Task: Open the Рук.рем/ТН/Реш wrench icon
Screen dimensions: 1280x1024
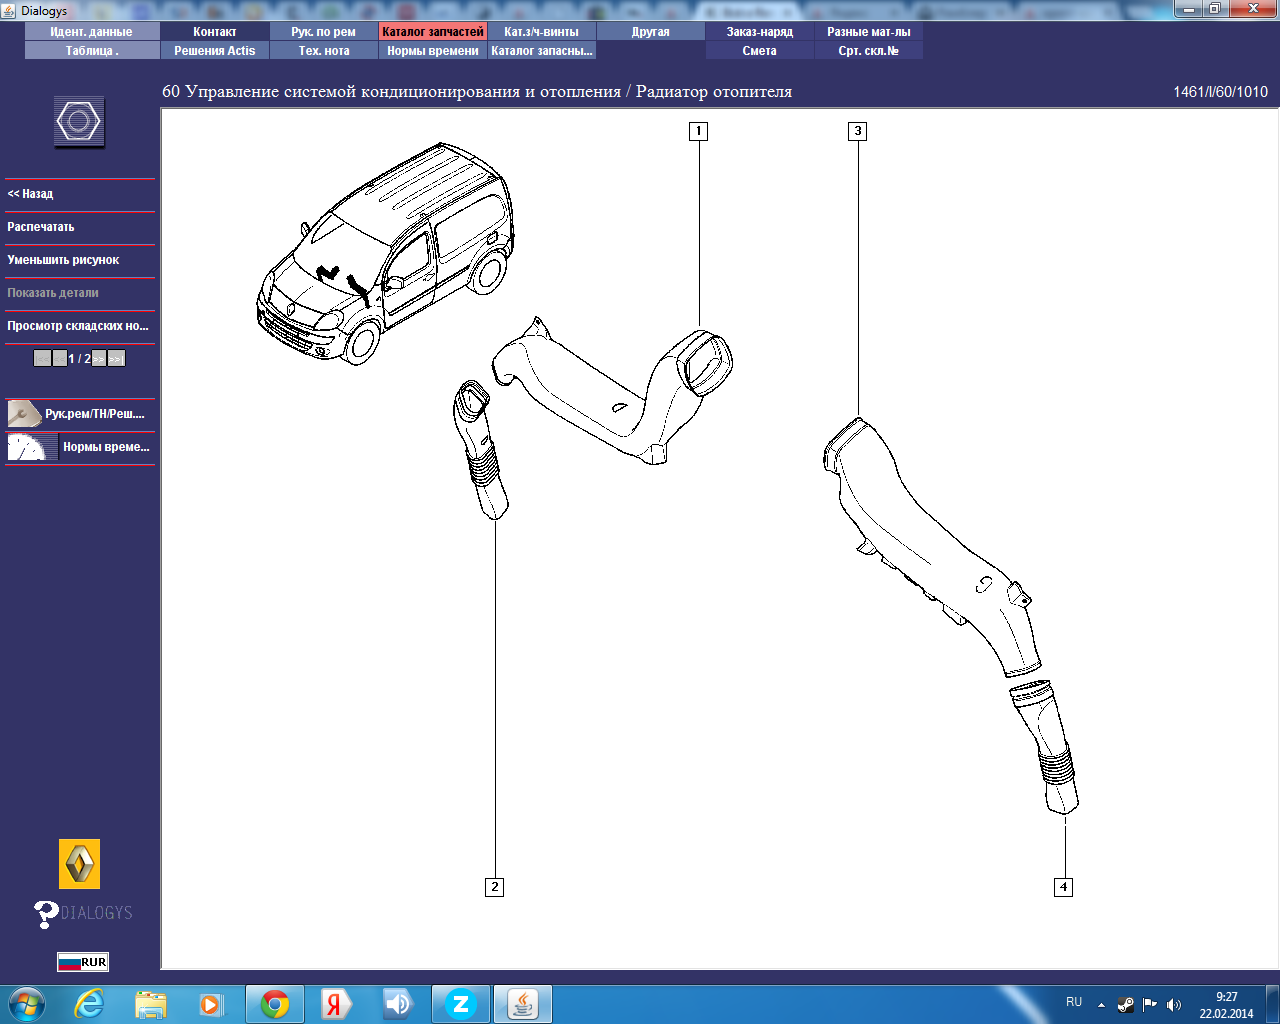Action: 24,413
